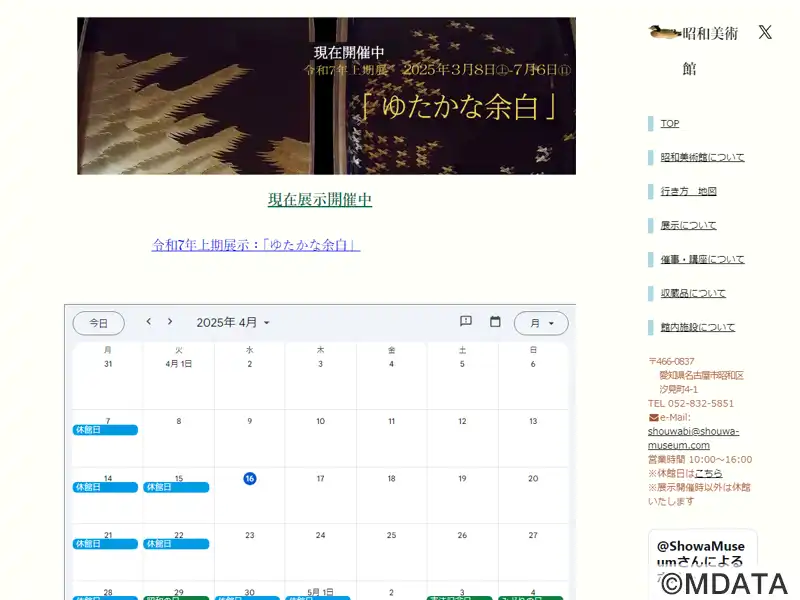Screen dimensions: 800x600
Task: Click the ゆたかな余白 exhibition banner image
Action: (x=327, y=96)
